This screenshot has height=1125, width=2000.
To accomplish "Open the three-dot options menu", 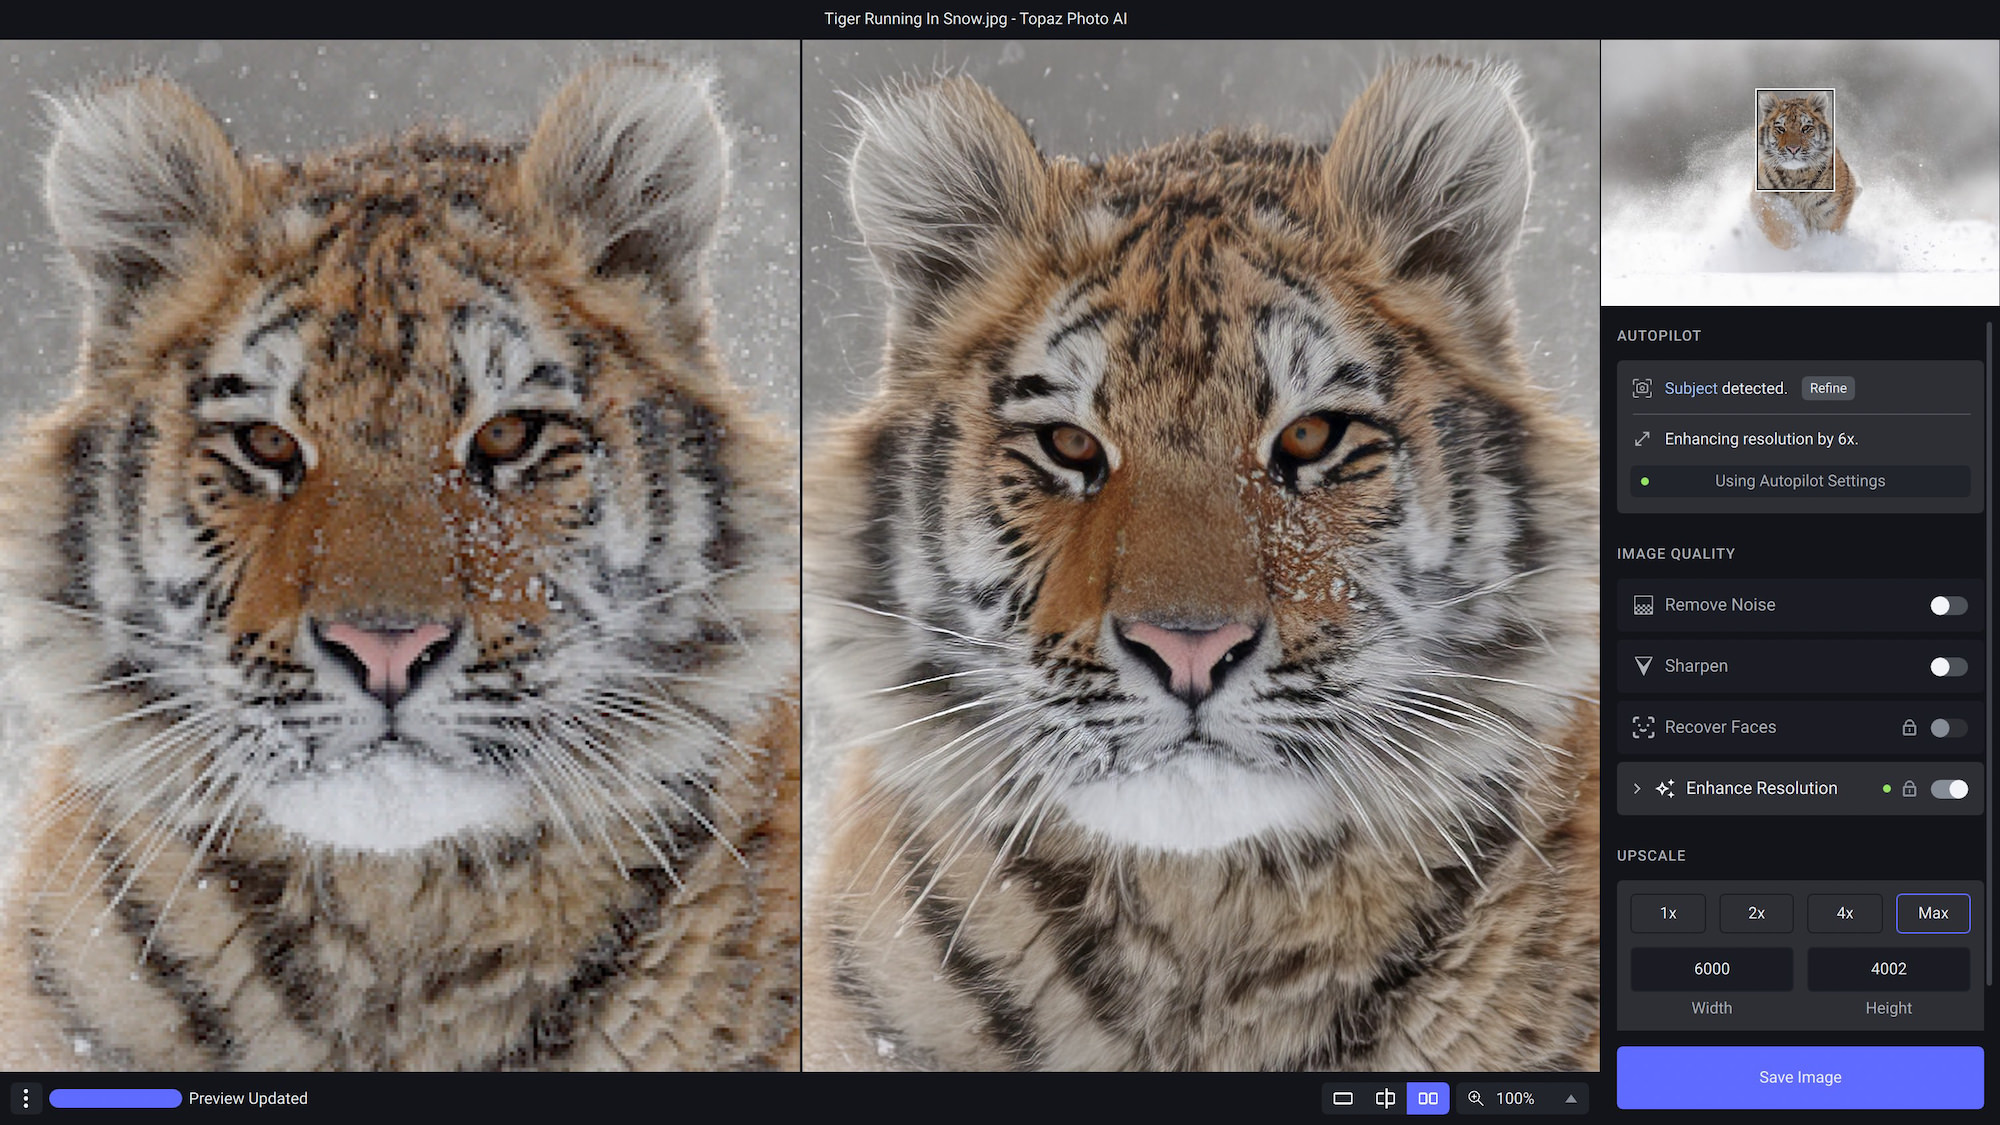I will (26, 1098).
